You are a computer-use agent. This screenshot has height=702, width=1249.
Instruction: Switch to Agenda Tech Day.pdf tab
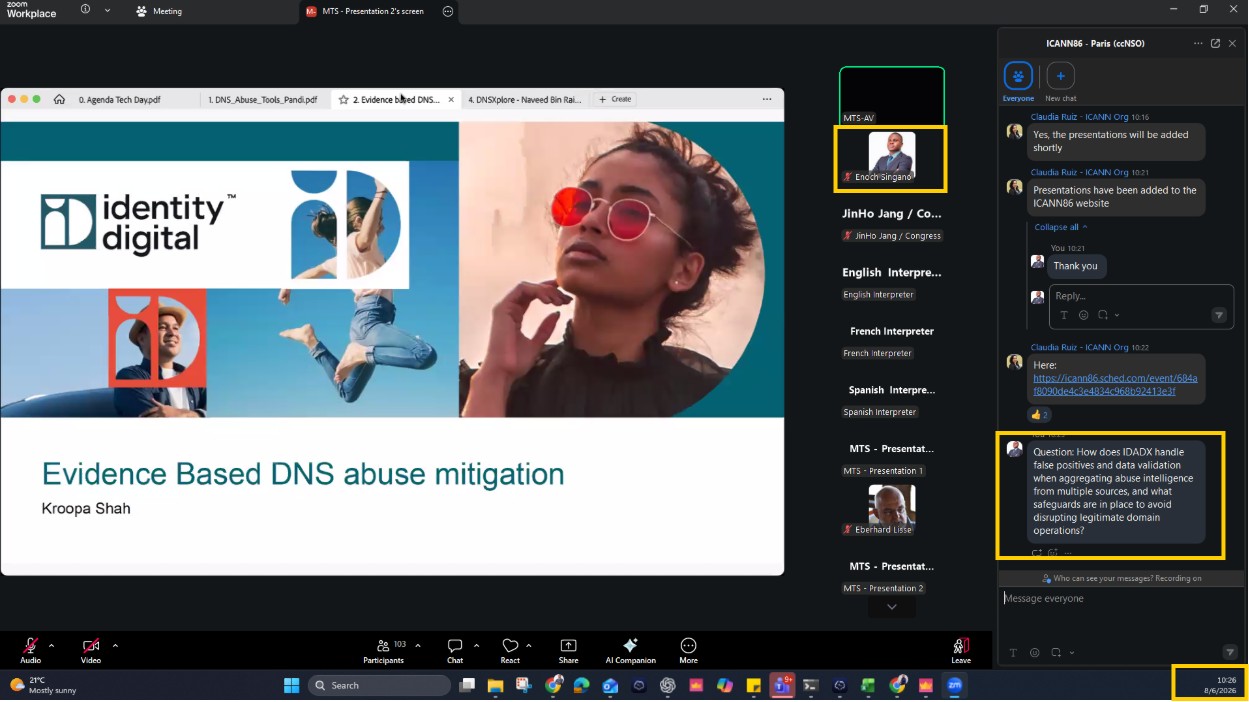(x=120, y=100)
